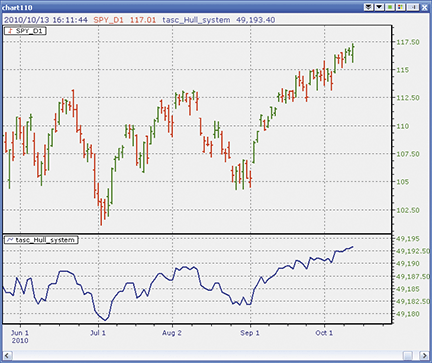
Task: Click the timestamp 2010/10/13 16:11:44 in header
Action: pyautogui.click(x=46, y=20)
